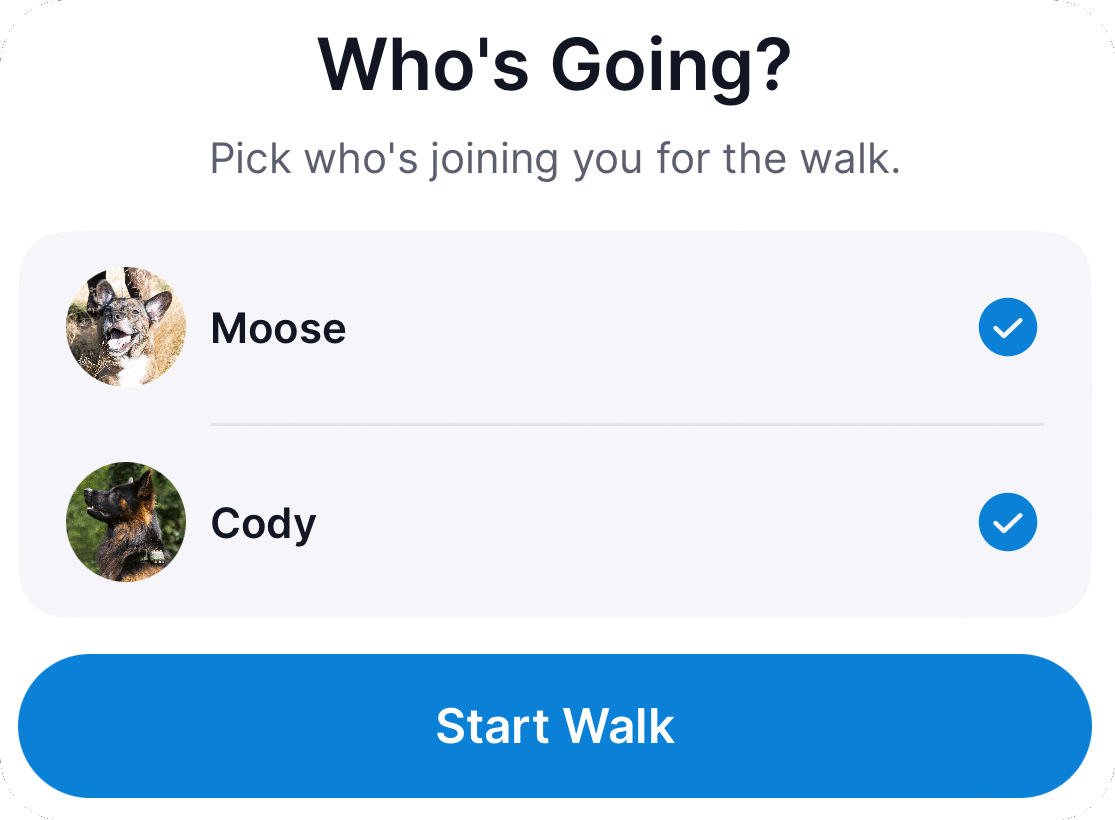This screenshot has width=1115, height=820.
Task: Click the French bulldog picture
Action: tap(126, 327)
